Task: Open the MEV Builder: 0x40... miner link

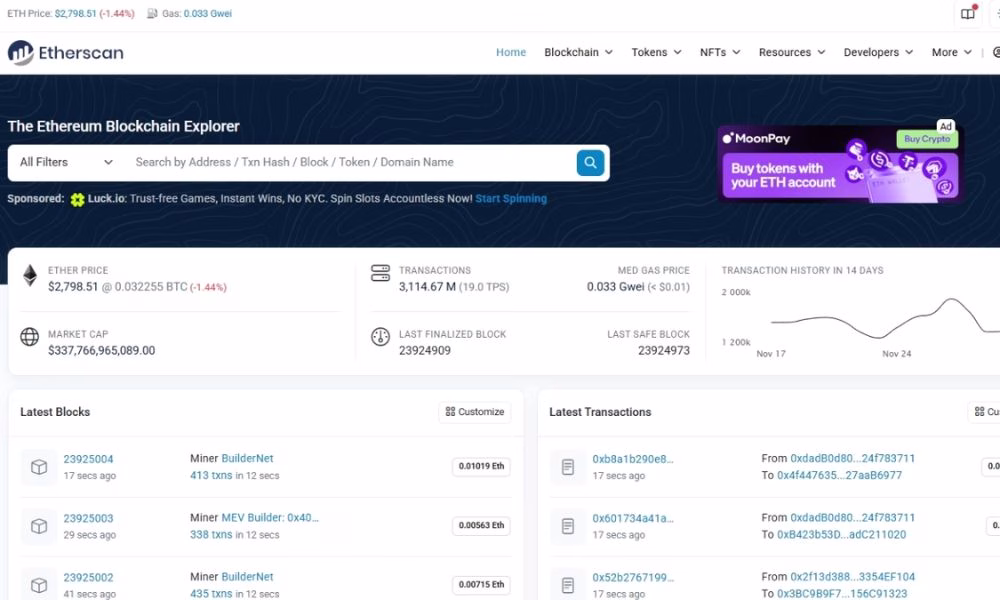Action: click(x=270, y=518)
